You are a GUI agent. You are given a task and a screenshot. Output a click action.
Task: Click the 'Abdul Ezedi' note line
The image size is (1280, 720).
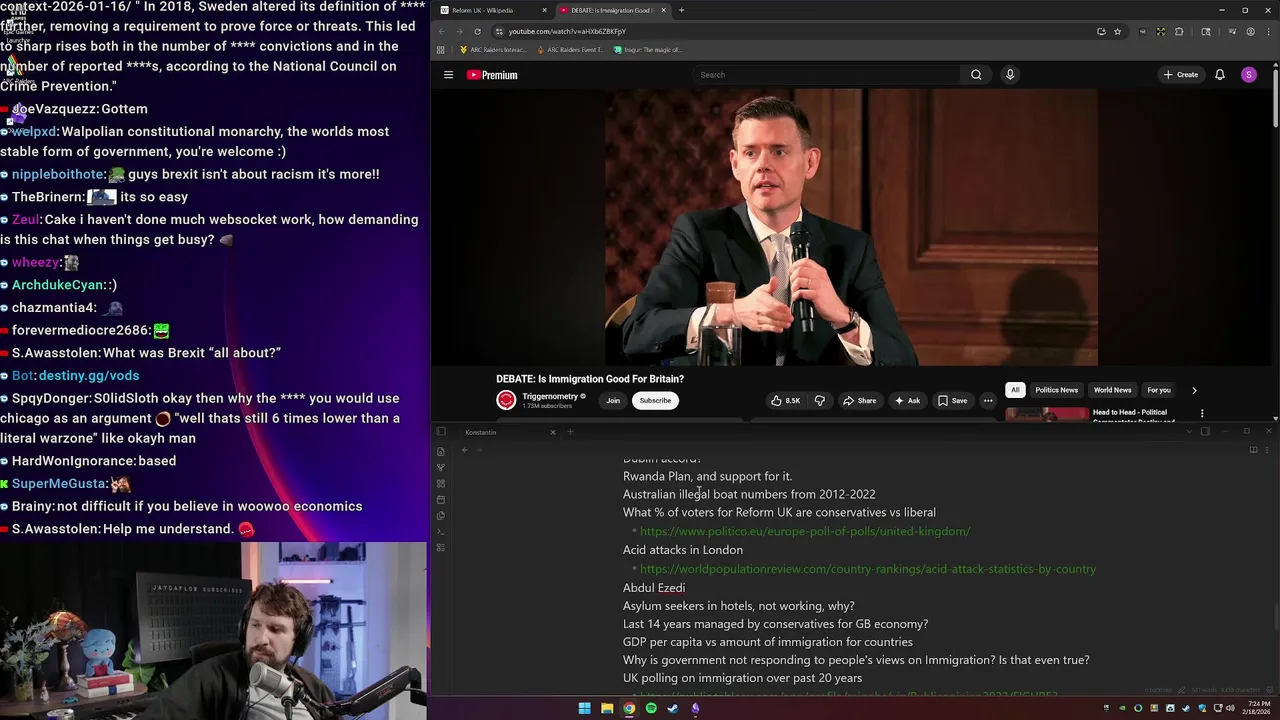click(654, 588)
